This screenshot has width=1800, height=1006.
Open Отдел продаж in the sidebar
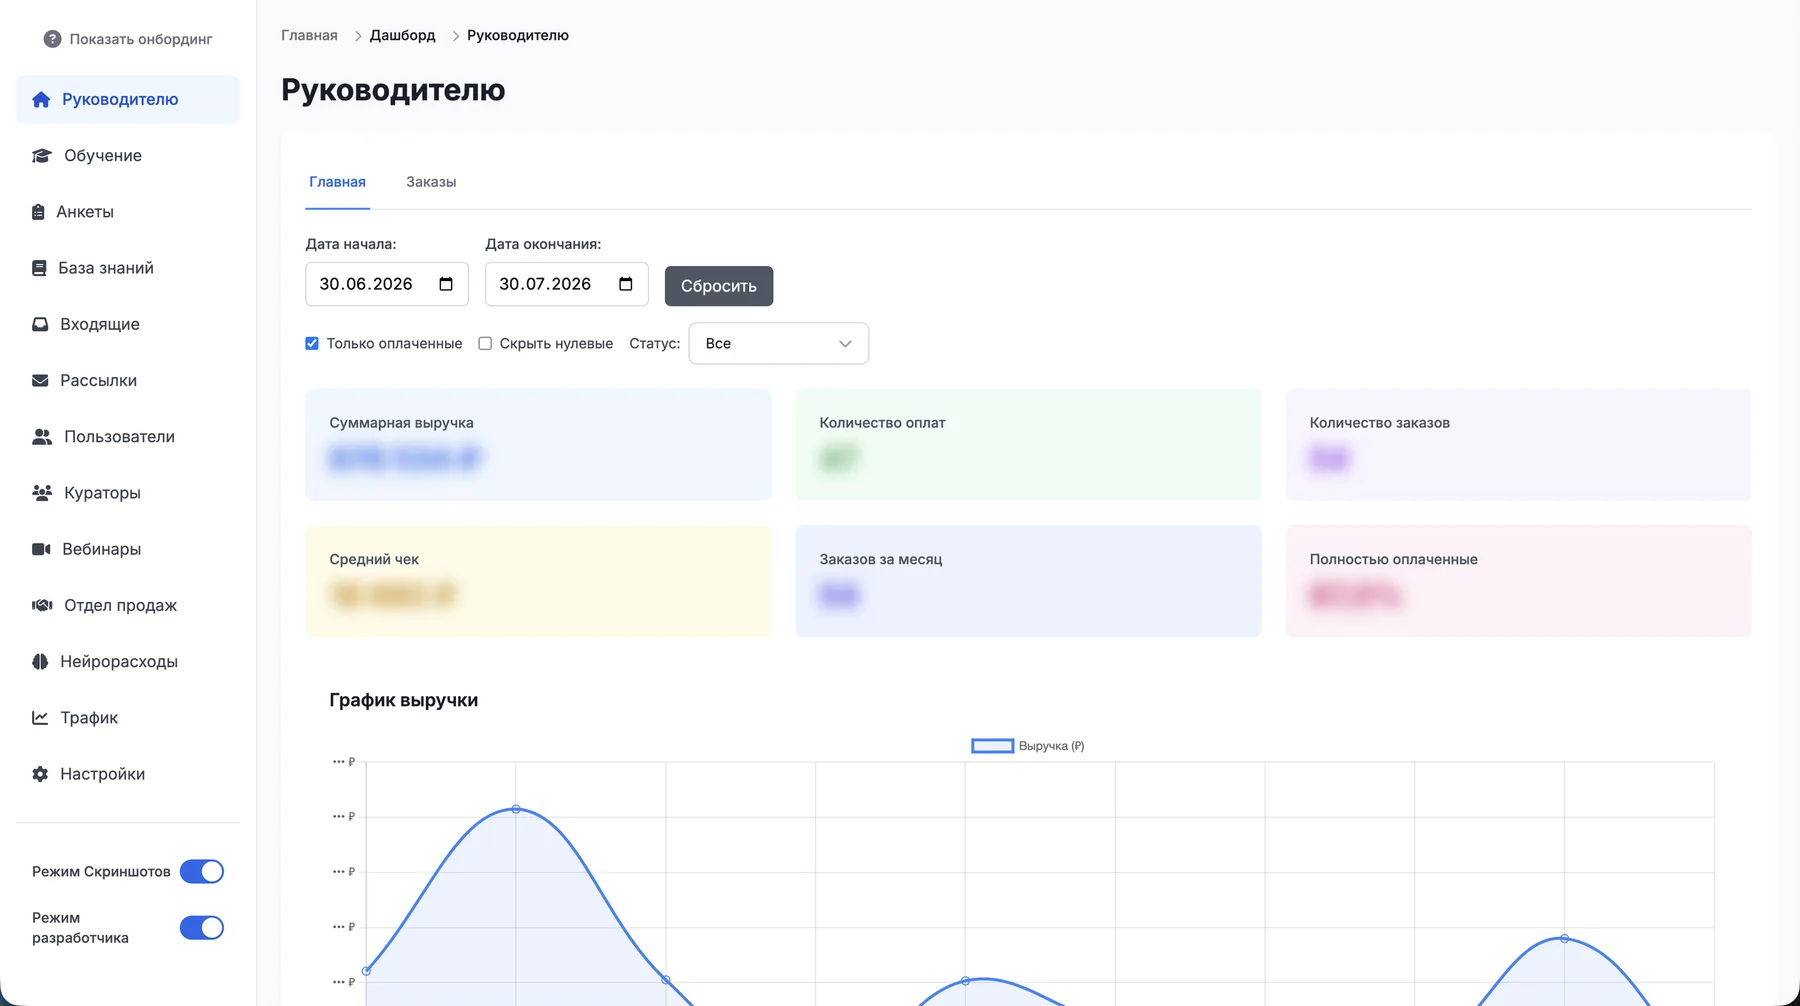[128, 605]
